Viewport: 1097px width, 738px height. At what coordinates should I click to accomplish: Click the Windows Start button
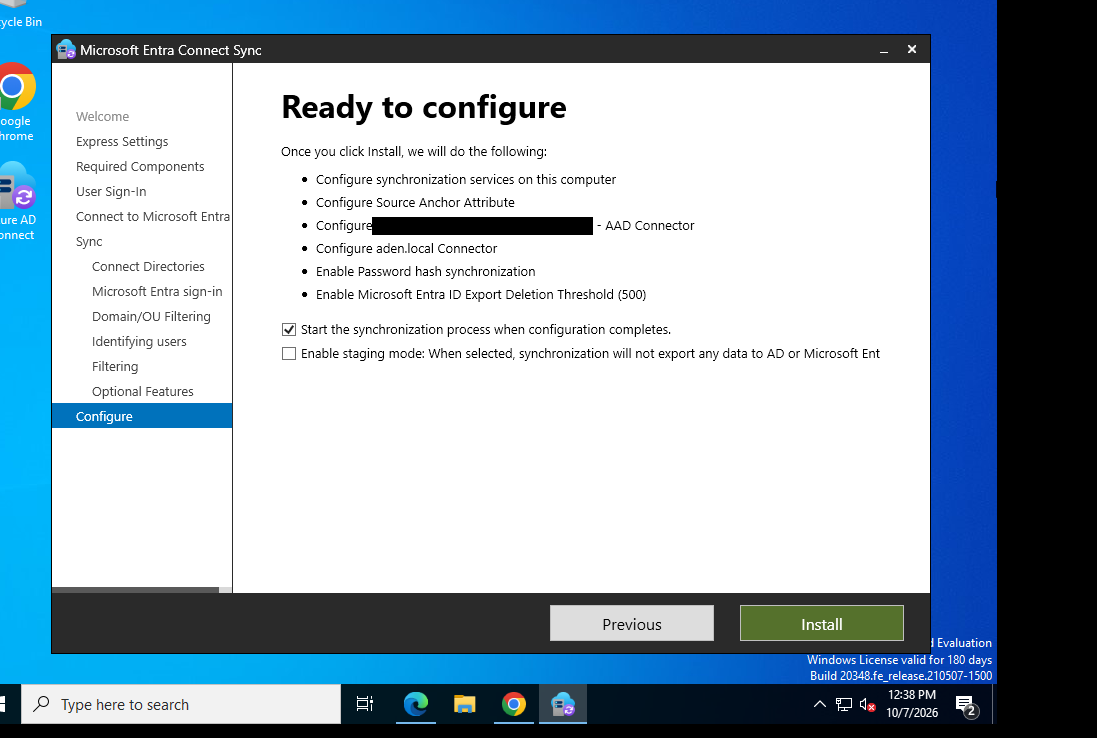[3, 704]
